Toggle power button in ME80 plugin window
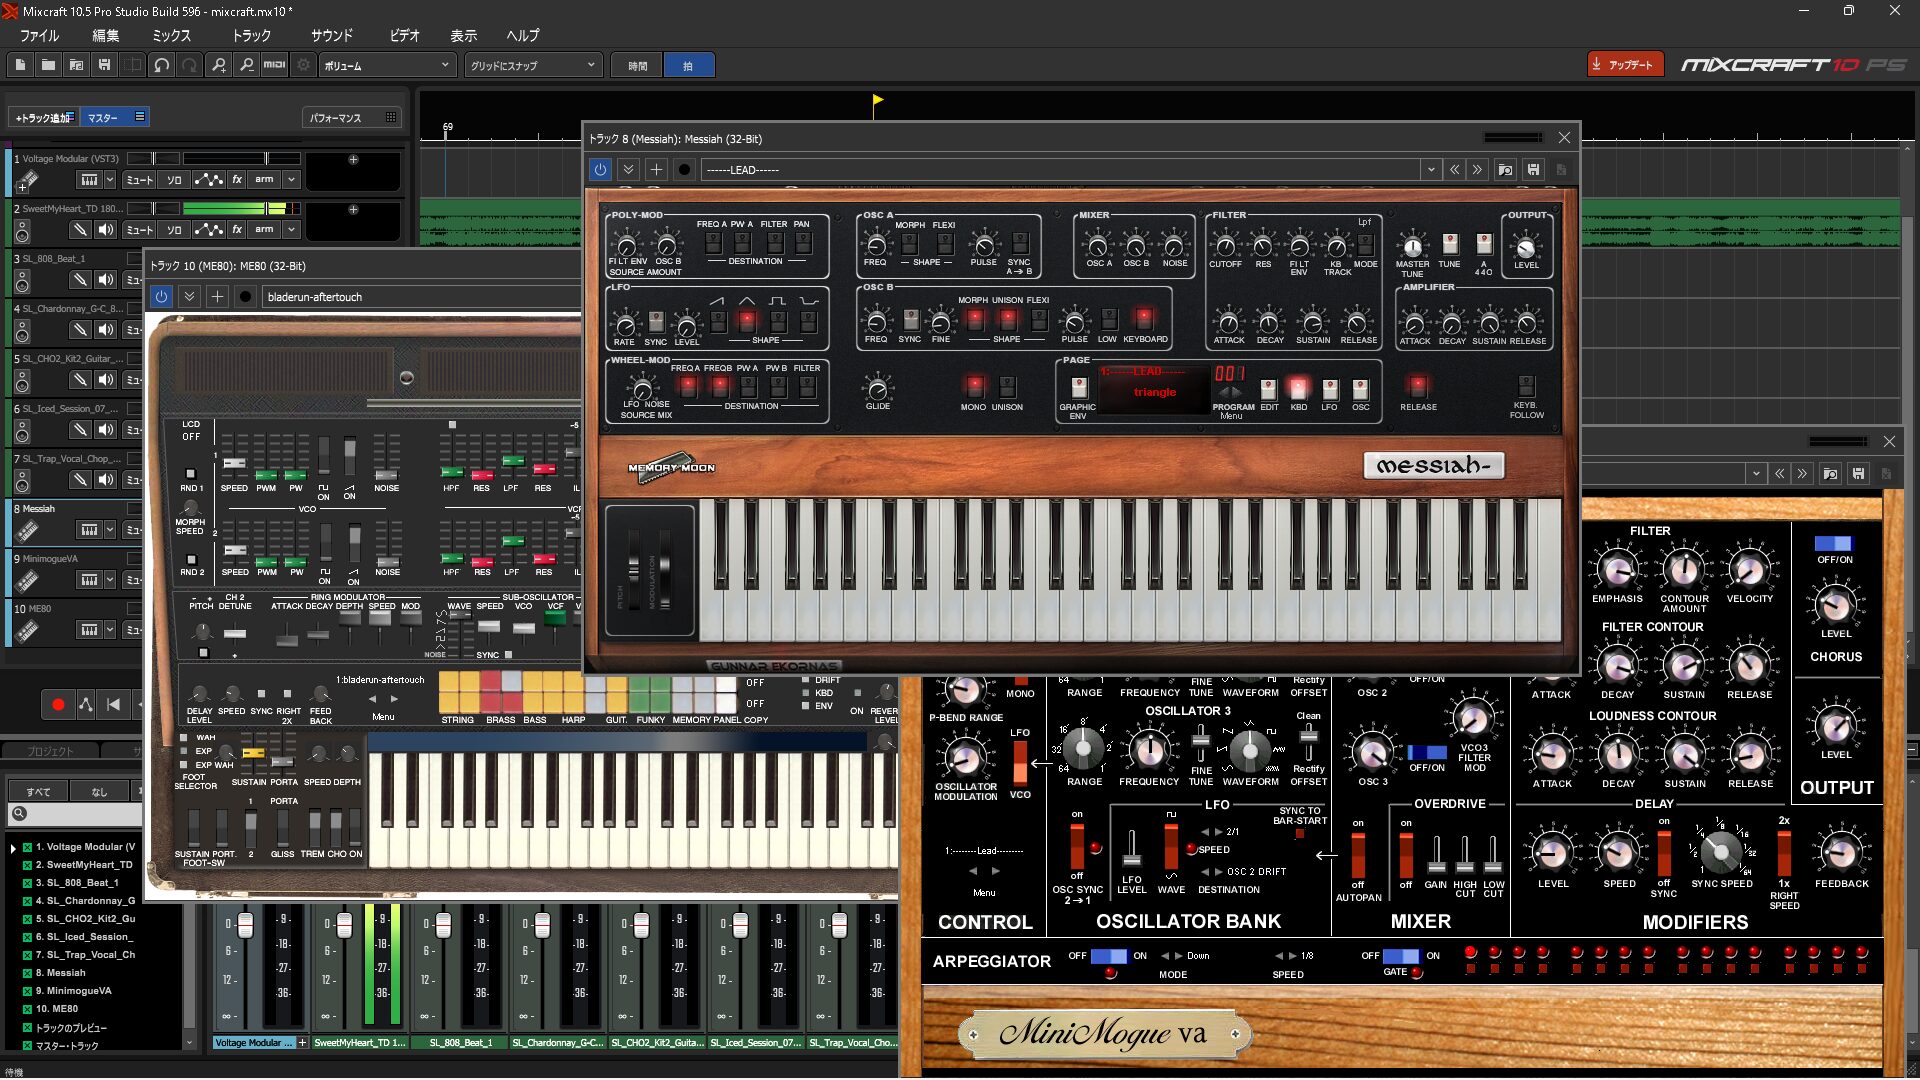This screenshot has height=1080, width=1920. click(x=161, y=297)
